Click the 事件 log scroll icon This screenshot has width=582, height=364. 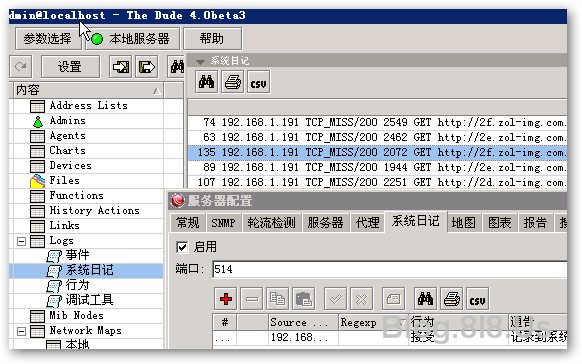tap(54, 256)
